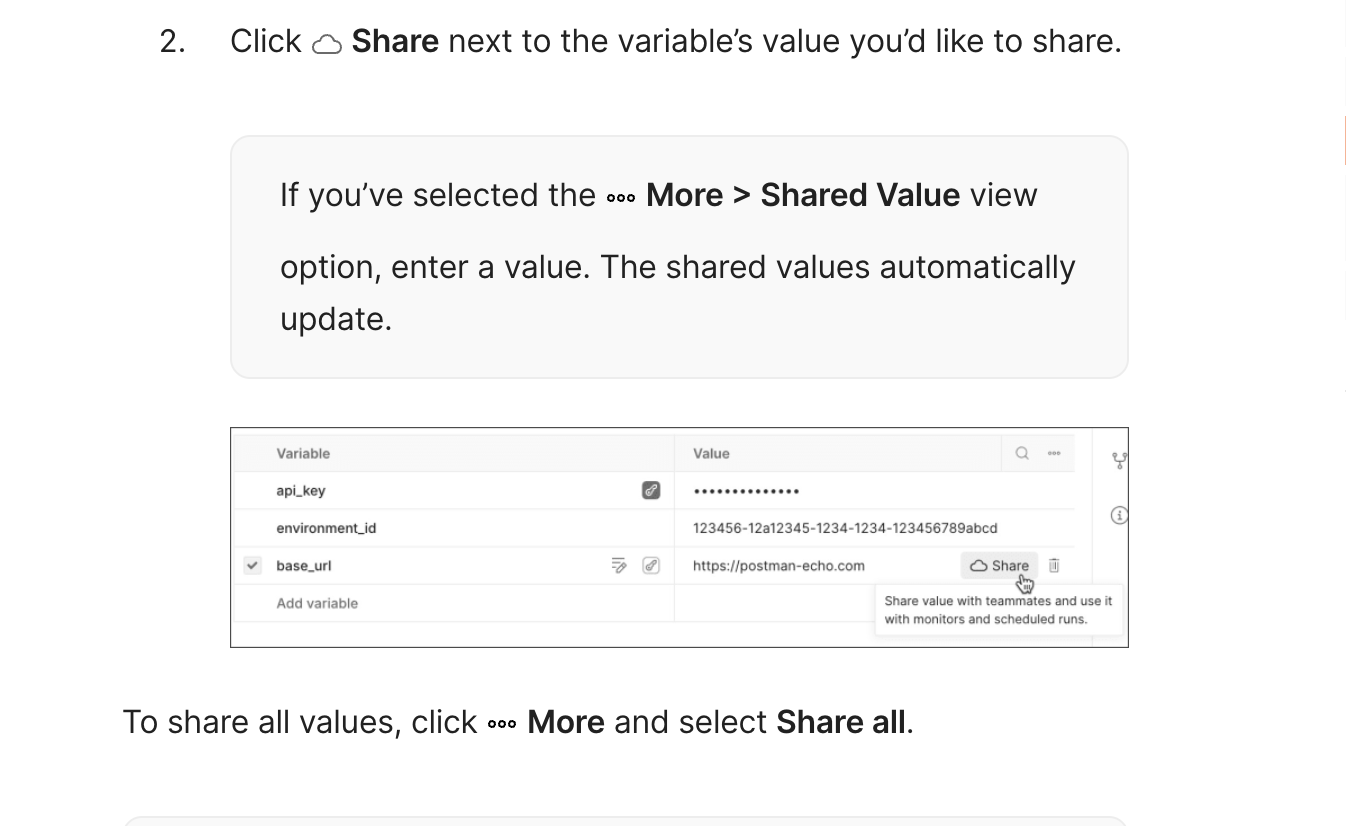Open the info icon in right sidebar
Viewport: 1346px width, 826px height.
(x=1119, y=515)
